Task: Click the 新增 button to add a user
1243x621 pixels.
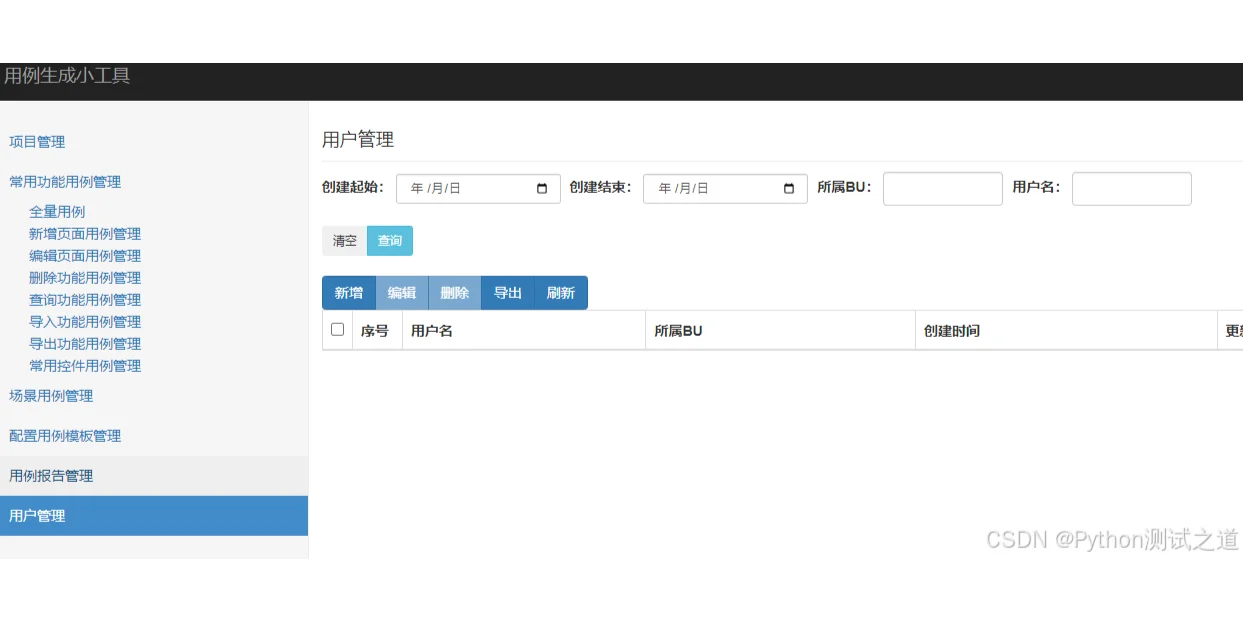Action: pos(348,292)
